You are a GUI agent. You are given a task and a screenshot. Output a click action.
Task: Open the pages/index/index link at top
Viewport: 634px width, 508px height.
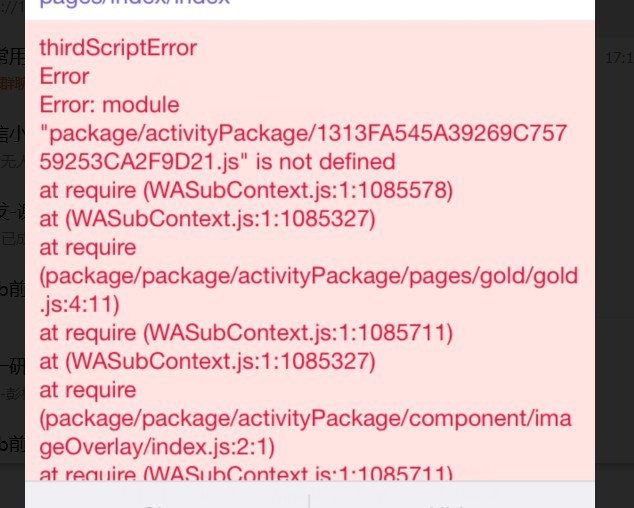pos(135,2)
